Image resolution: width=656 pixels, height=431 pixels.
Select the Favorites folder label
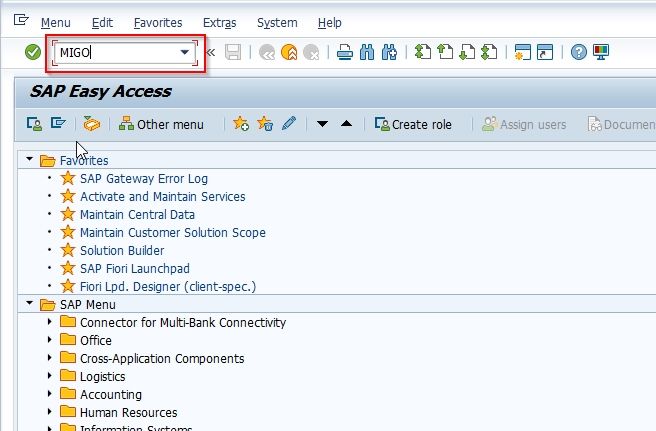point(84,161)
